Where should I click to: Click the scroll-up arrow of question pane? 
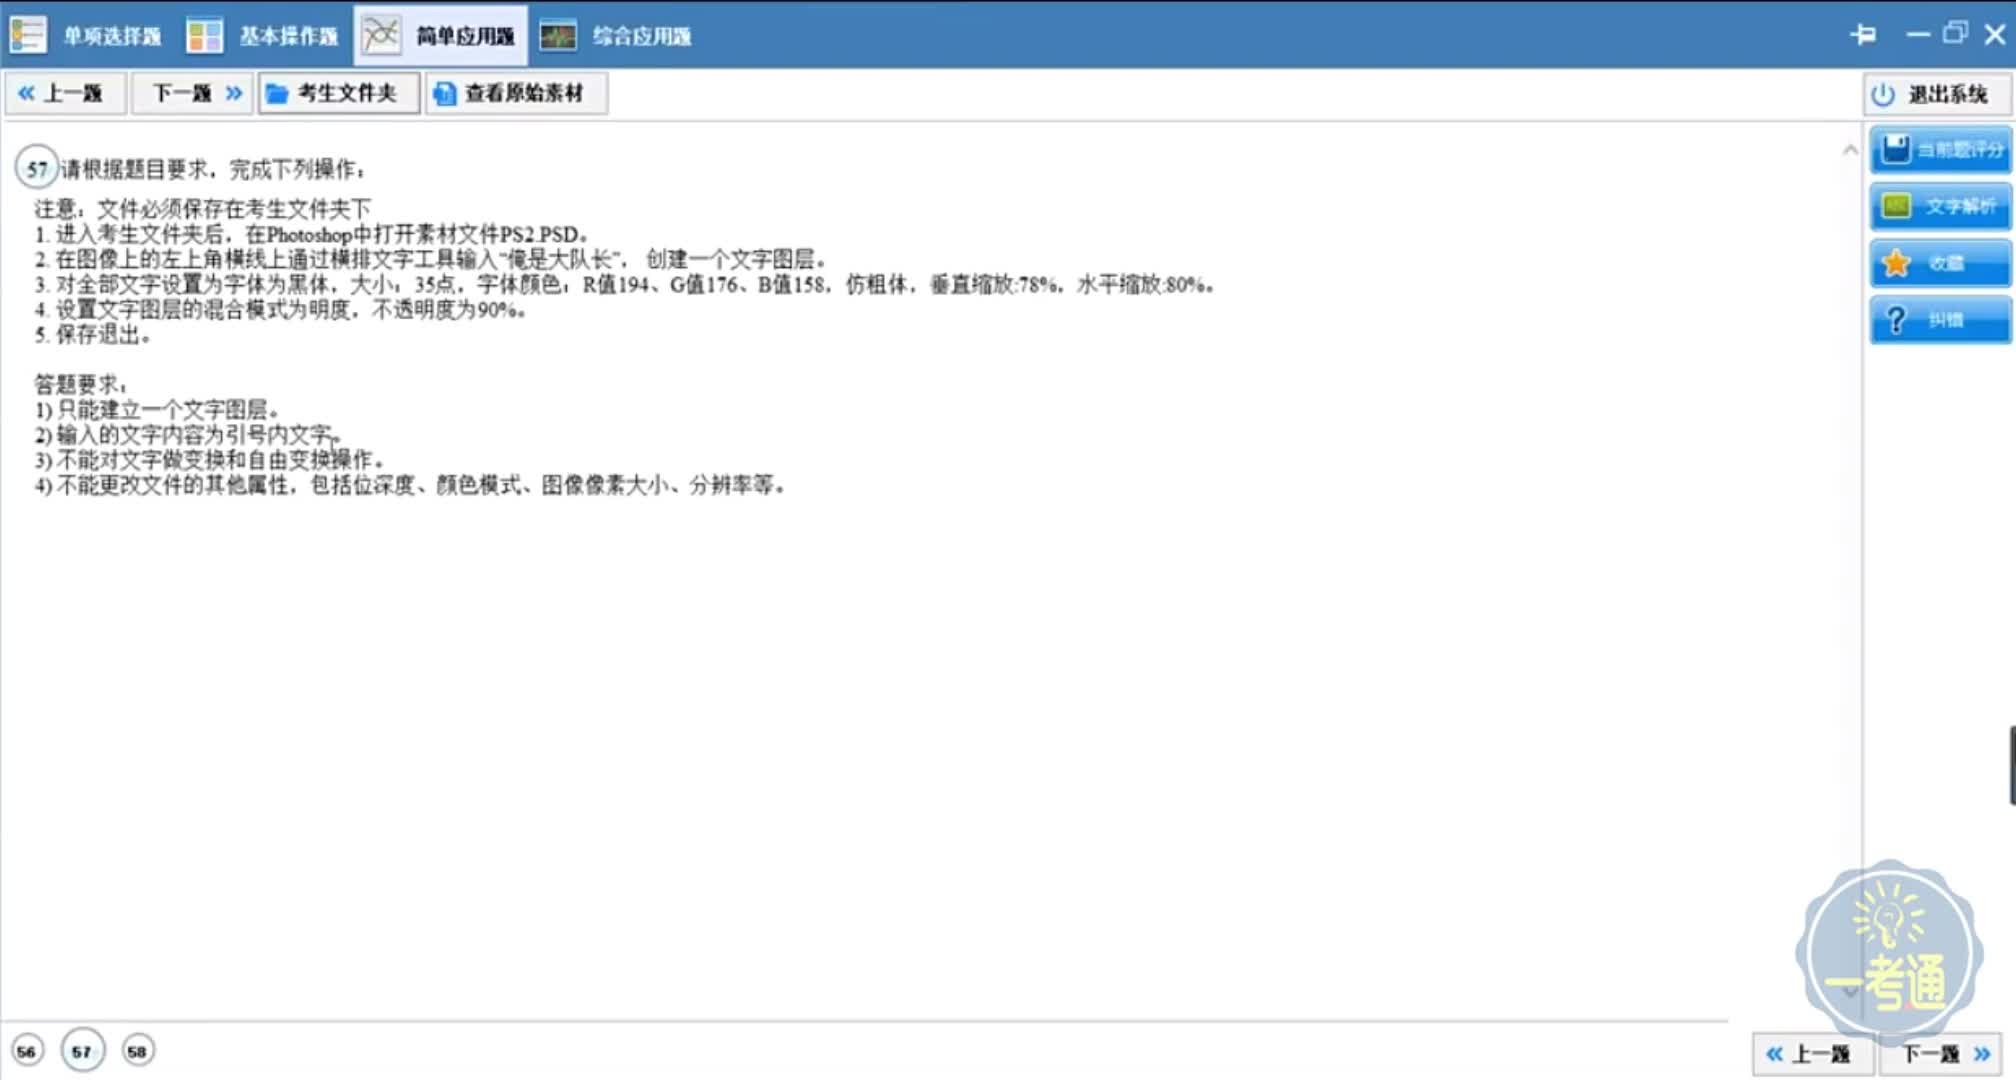click(x=1850, y=150)
